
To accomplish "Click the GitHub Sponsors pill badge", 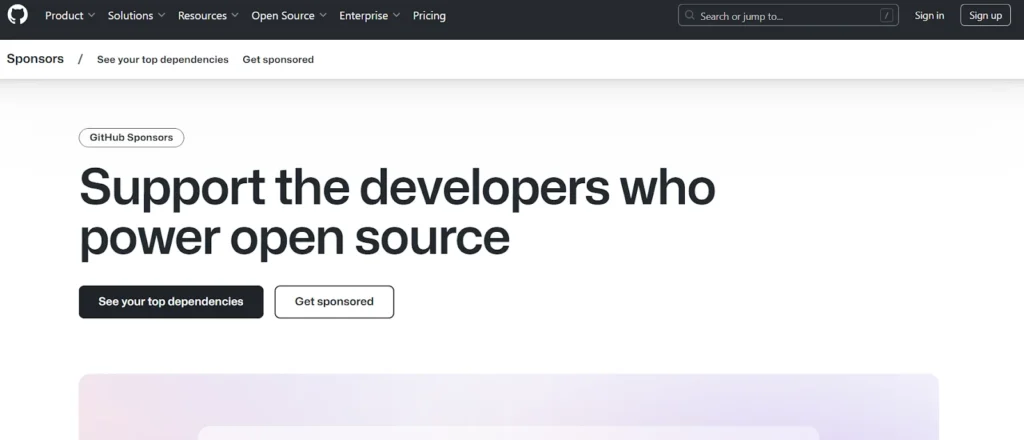I will tap(131, 138).
